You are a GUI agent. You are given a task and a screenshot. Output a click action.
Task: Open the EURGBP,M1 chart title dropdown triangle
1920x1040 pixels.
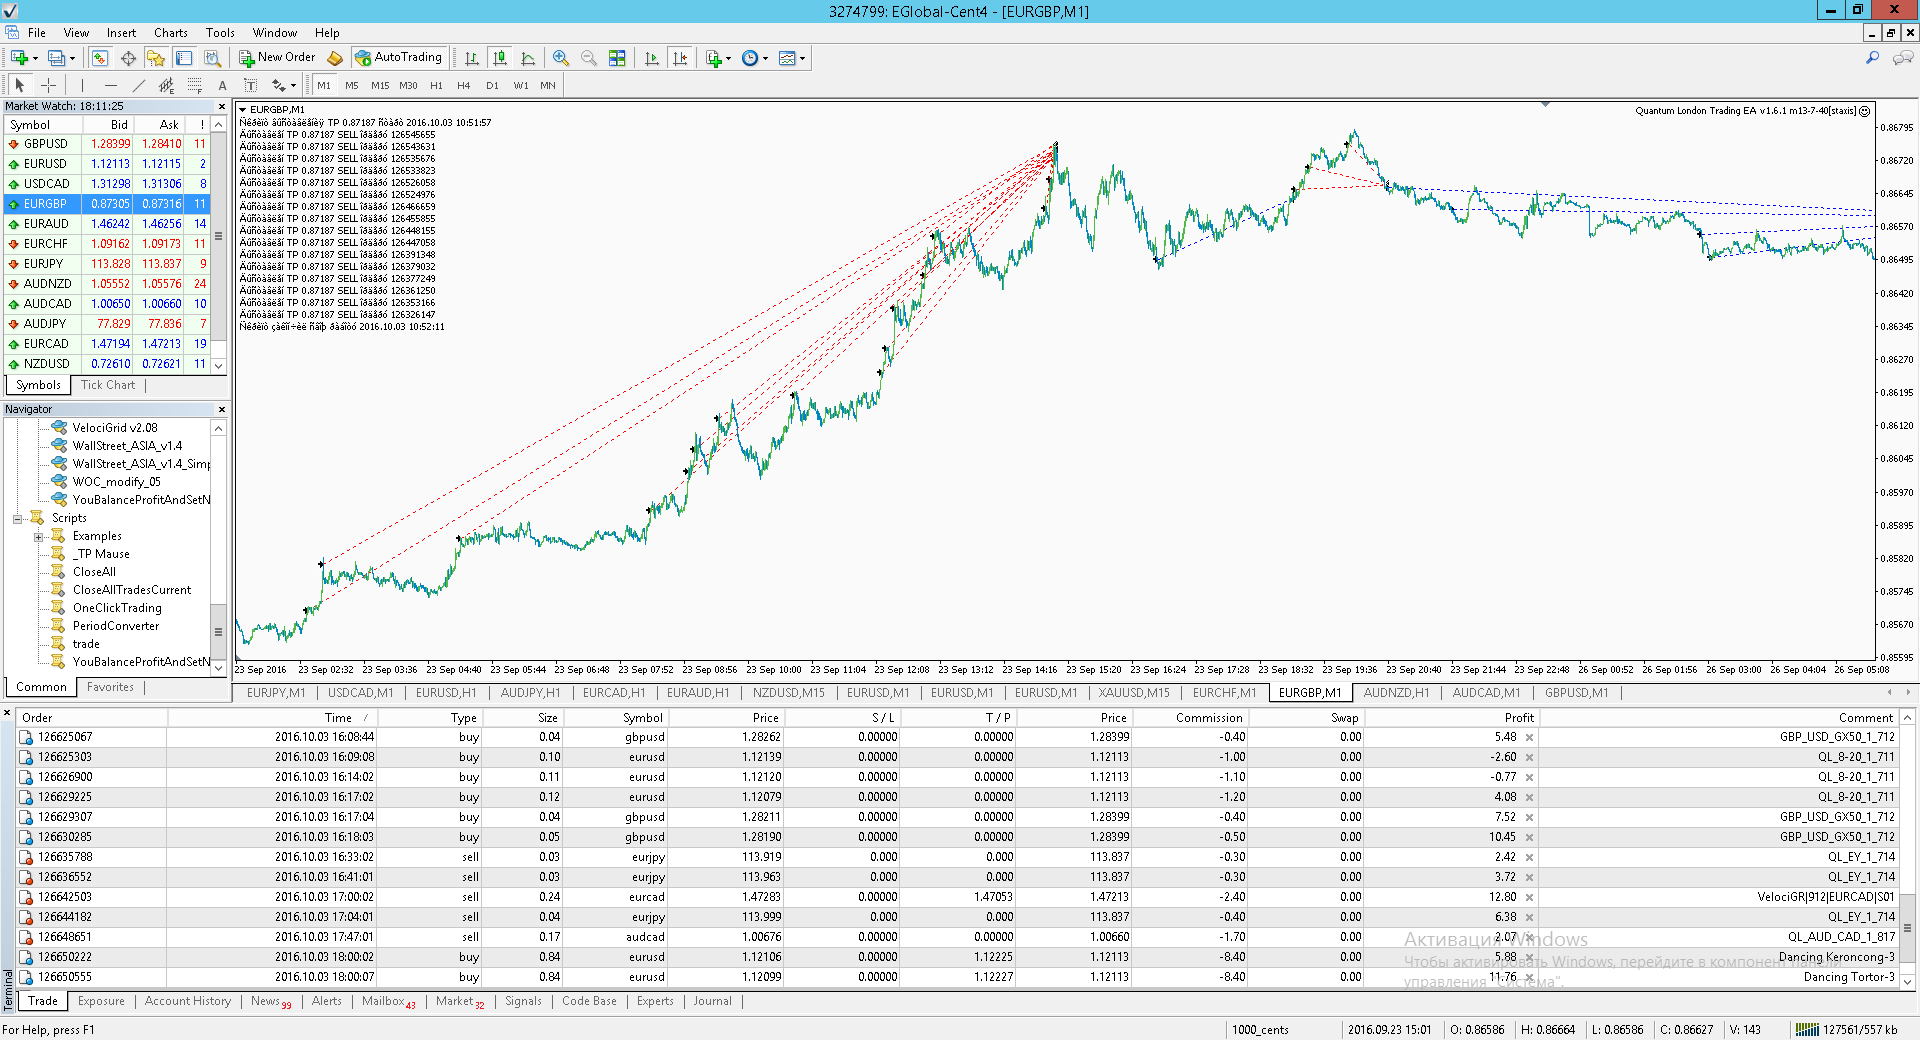(x=242, y=110)
